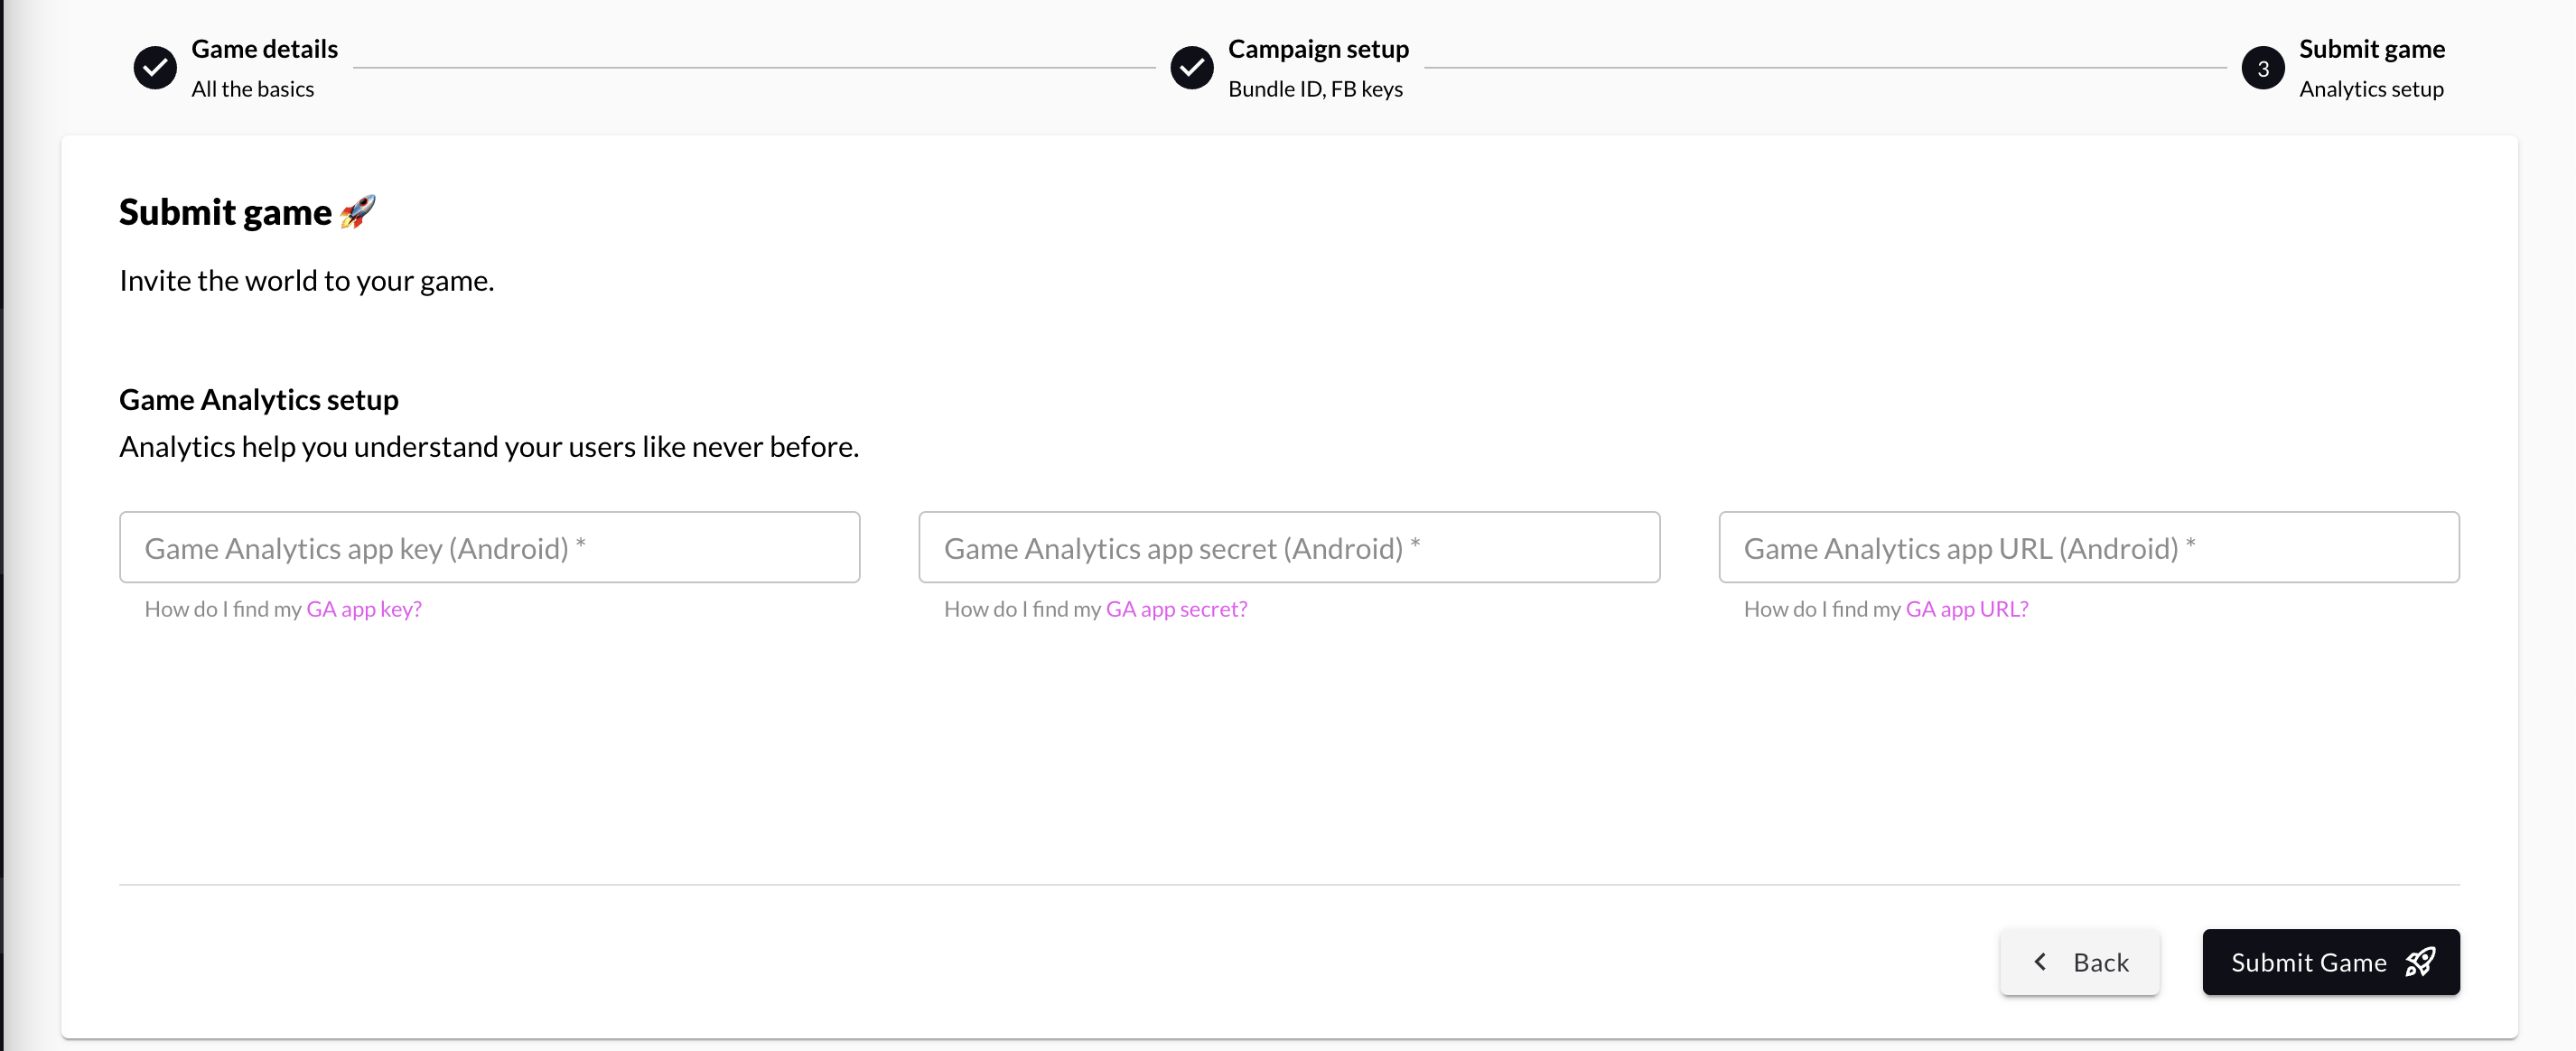The width and height of the screenshot is (2576, 1051).
Task: Click the Bundle ID, FB keys subtitle
Action: pyautogui.click(x=1314, y=89)
